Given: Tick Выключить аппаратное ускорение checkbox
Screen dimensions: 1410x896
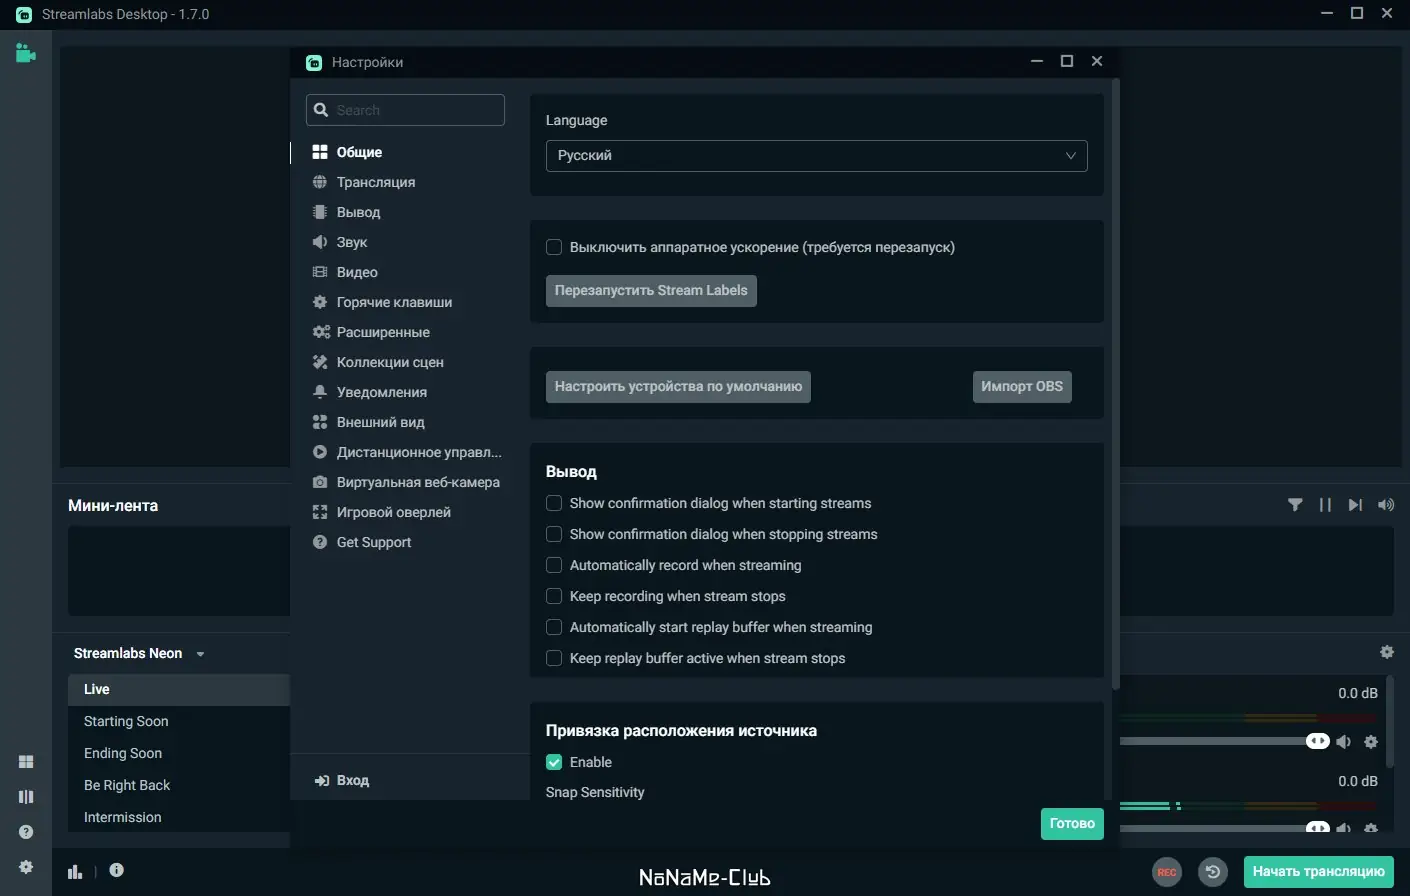Looking at the screenshot, I should 554,247.
